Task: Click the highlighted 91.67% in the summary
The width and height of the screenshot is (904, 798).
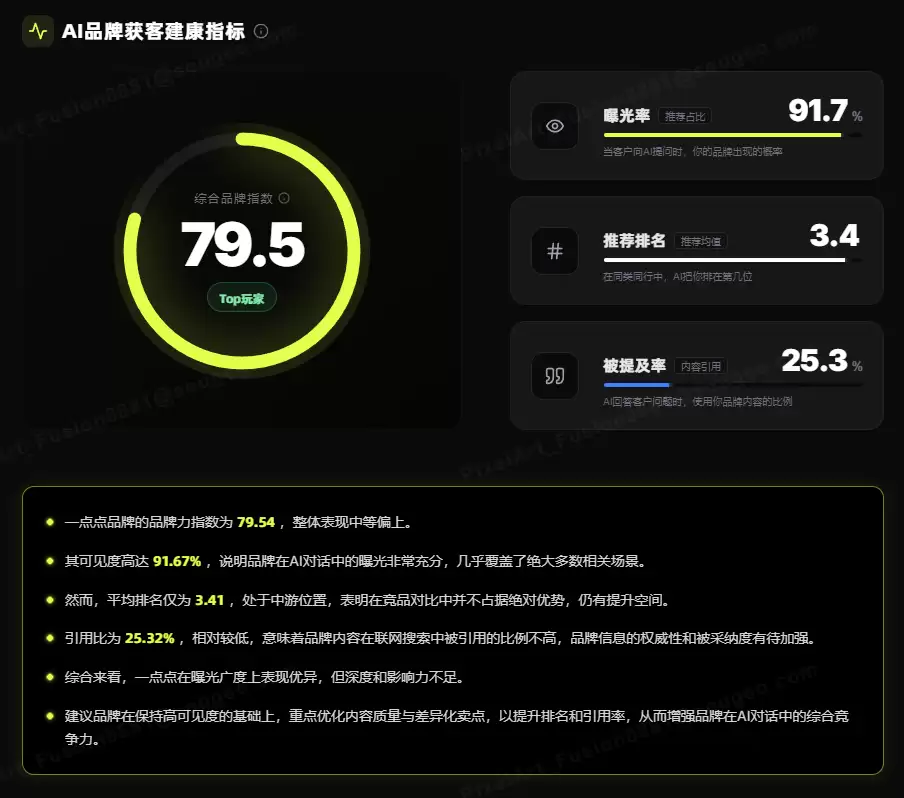Action: tap(177, 561)
